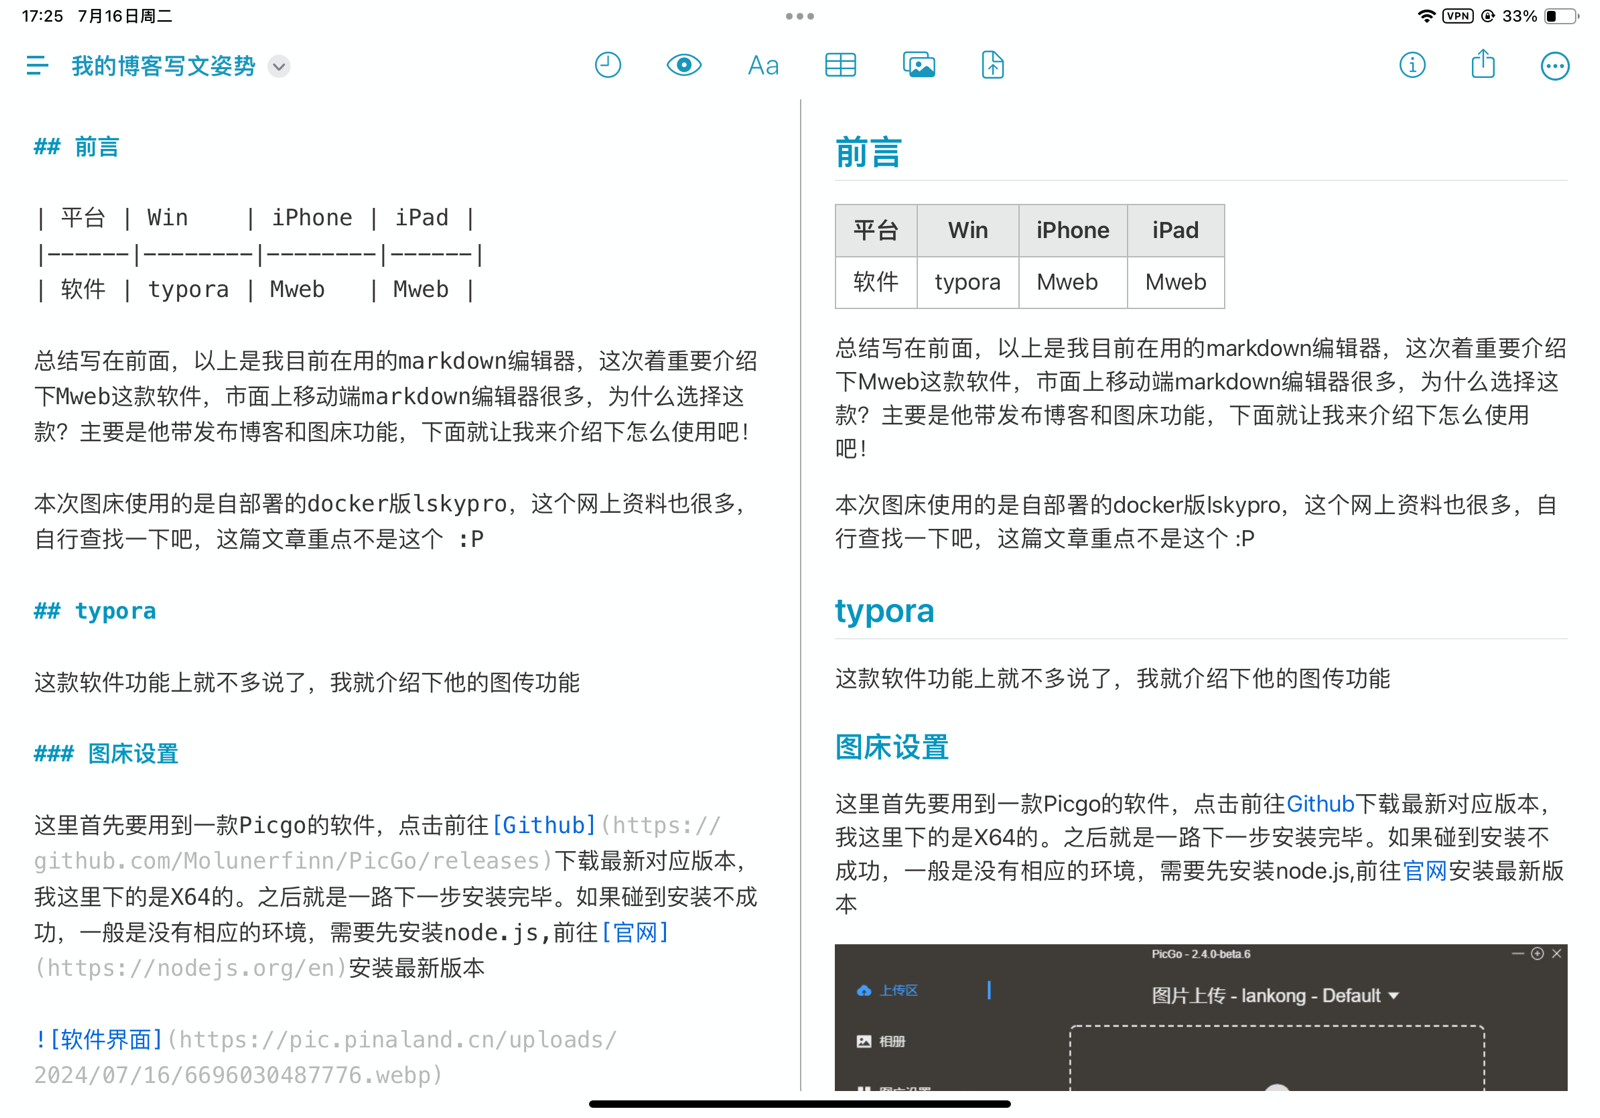1600x1118 pixels.
Task: Select ## typora heading in editor
Action: (95, 611)
